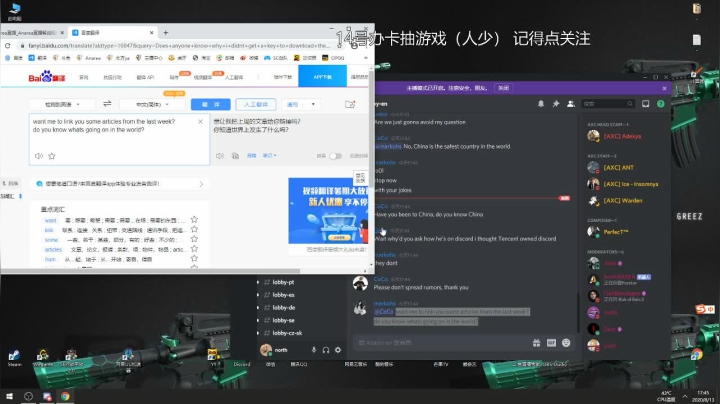Open GIF picker in Discord
The width and height of the screenshot is (720, 404).
pos(551,342)
